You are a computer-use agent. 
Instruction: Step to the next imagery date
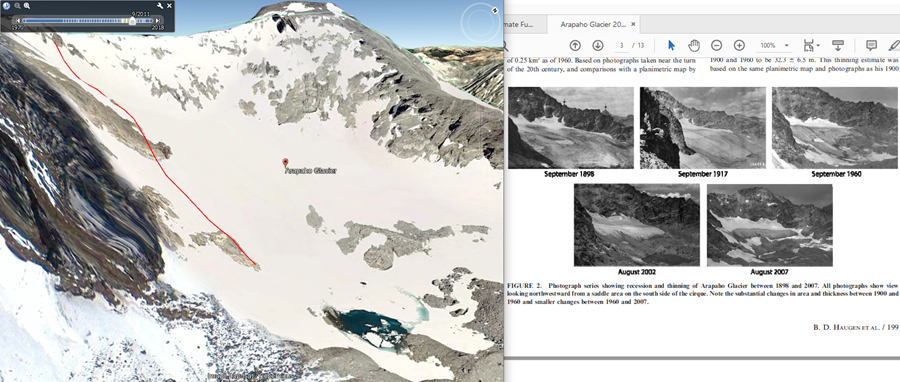[158, 21]
